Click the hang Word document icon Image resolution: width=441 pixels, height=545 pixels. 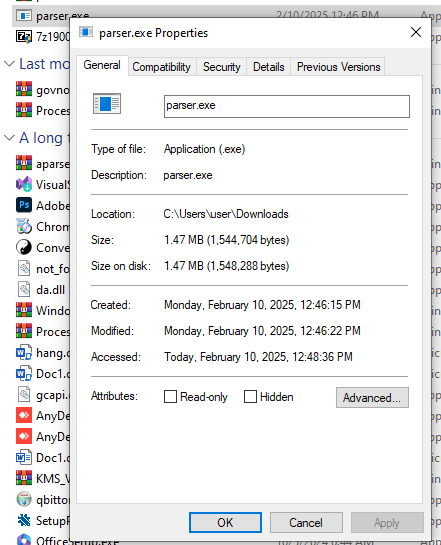[24, 352]
